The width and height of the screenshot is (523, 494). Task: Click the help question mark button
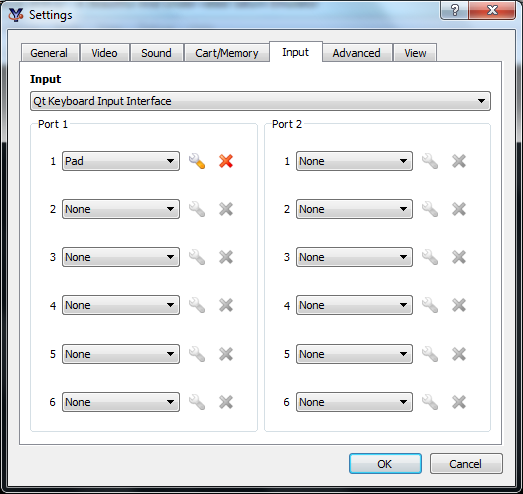(455, 10)
